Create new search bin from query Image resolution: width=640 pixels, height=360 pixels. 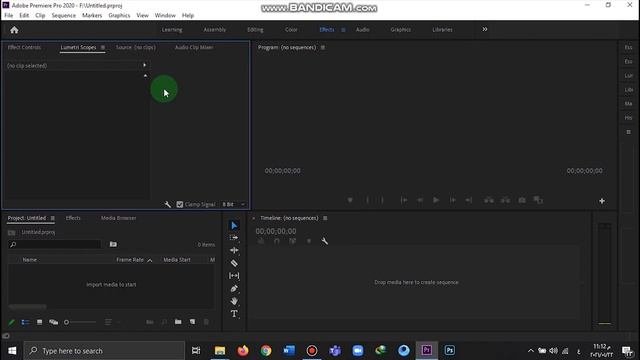[x=113, y=244]
